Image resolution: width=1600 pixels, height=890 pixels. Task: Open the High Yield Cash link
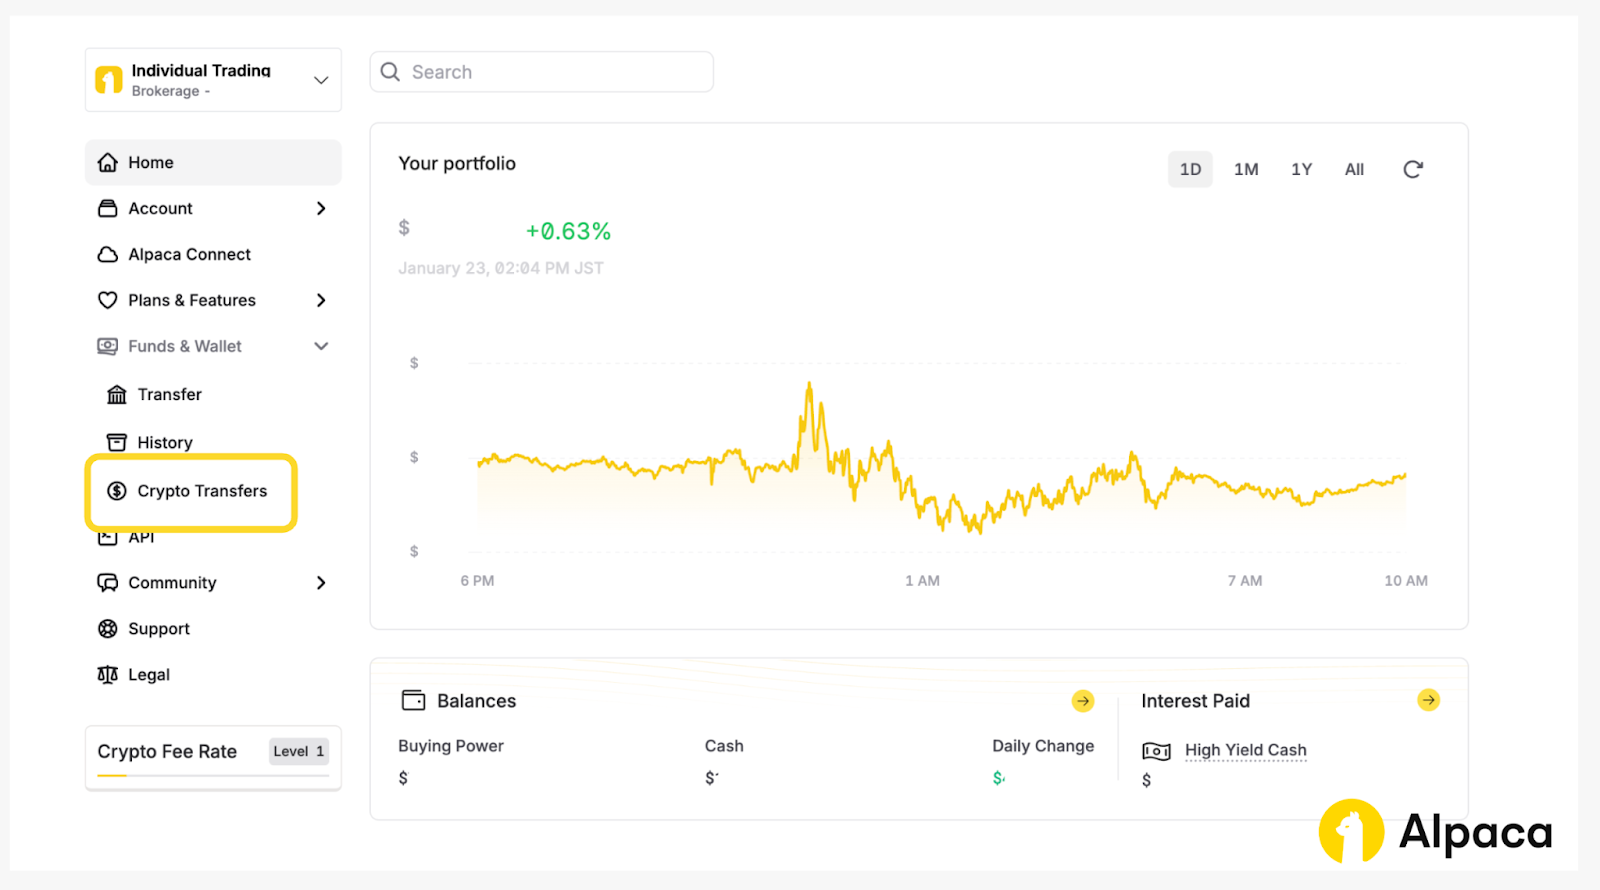tap(1245, 750)
